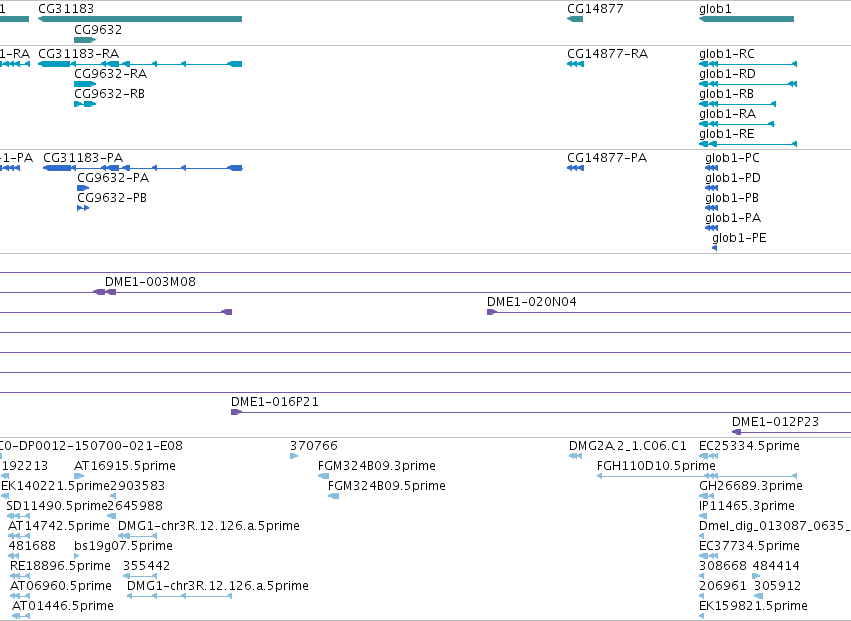Select transcript CG9632-RA glyph
851x621 pixels.
[x=85, y=84]
